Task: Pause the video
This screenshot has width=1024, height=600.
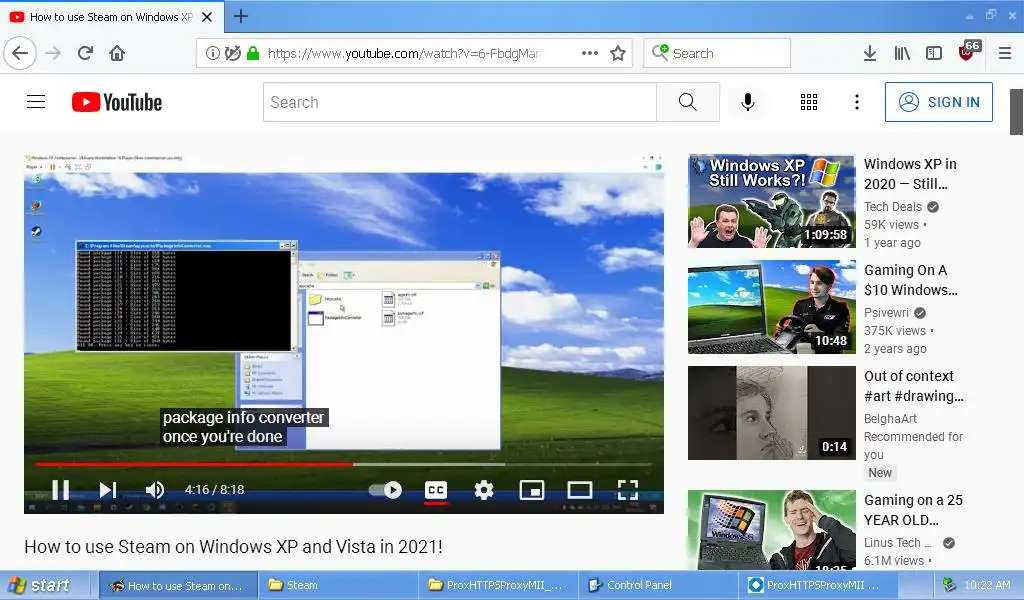Action: point(61,490)
